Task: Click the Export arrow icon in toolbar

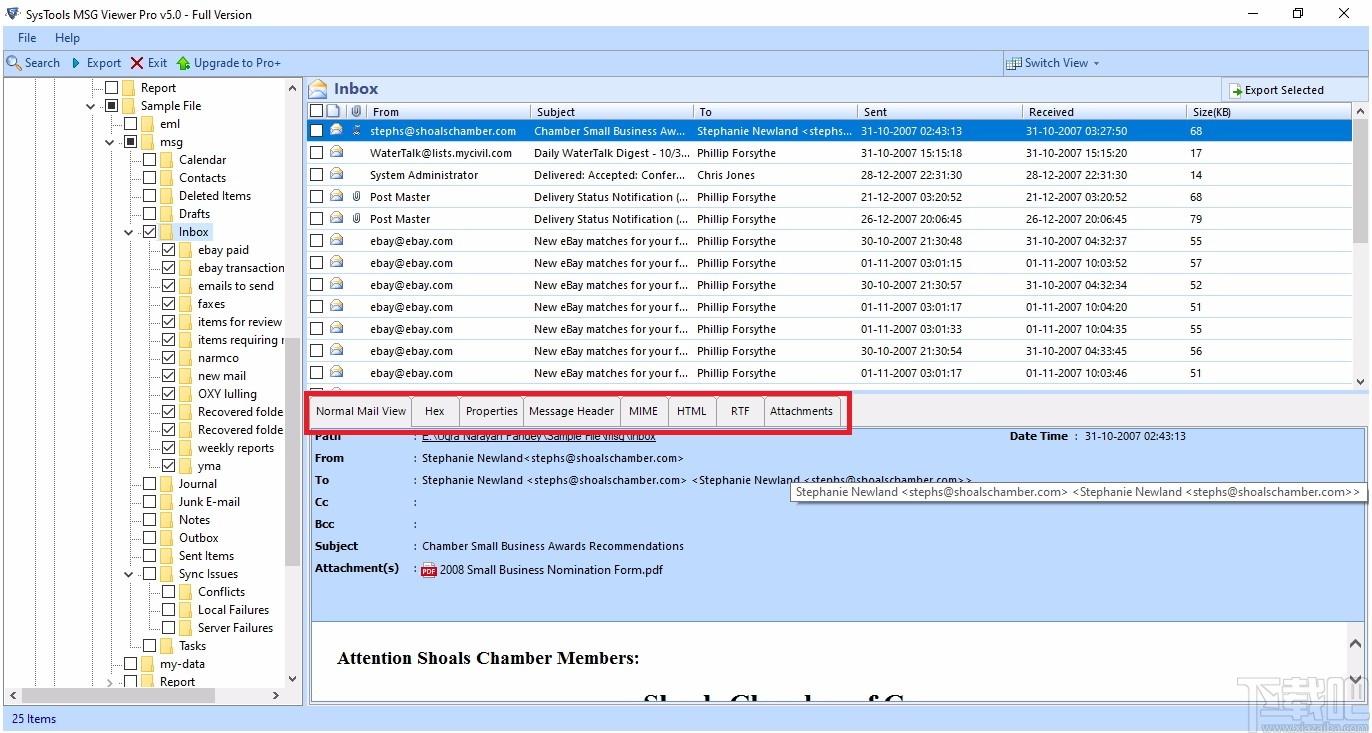Action: pyautogui.click(x=76, y=63)
